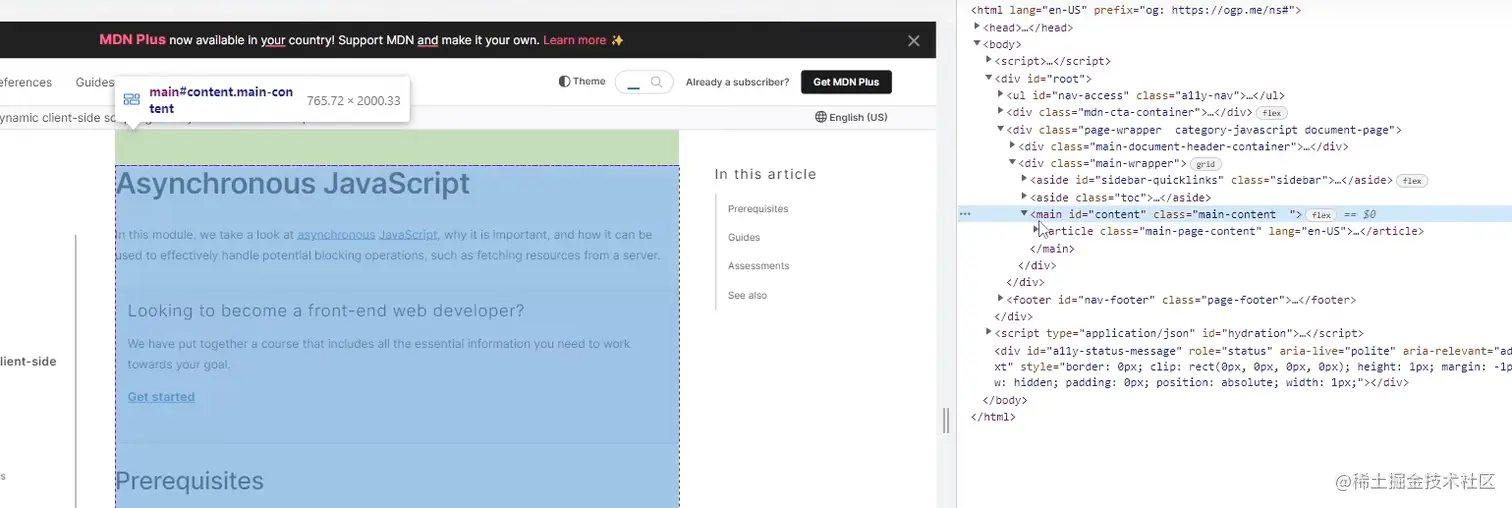Select the closing </body> tag line
The height and width of the screenshot is (508, 1512).
point(1005,400)
